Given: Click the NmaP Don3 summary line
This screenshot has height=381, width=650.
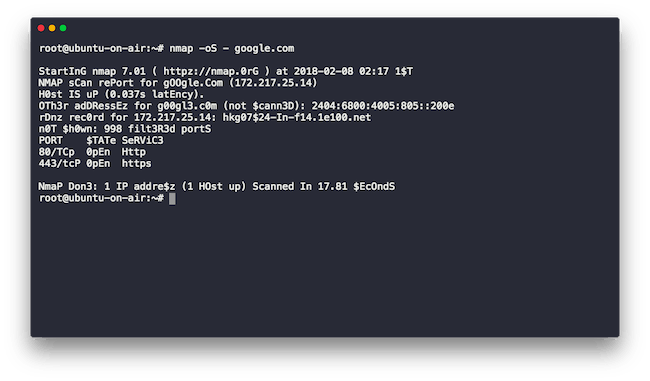Looking at the screenshot, I should (217, 187).
